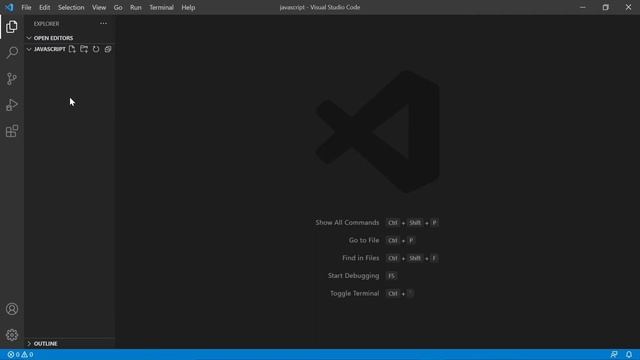Open notifications bell in status bar
The height and width of the screenshot is (360, 640).
tap(629, 355)
